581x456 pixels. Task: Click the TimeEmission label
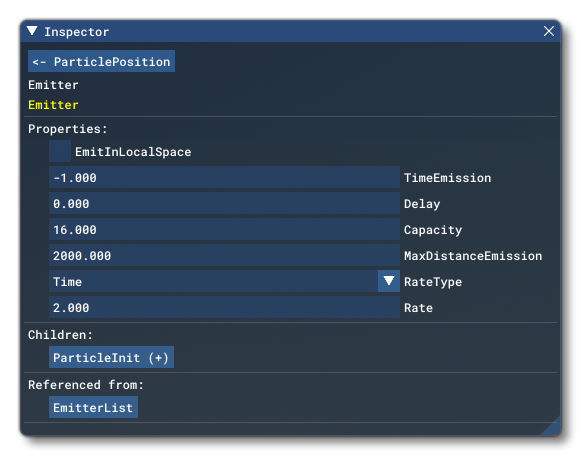click(x=448, y=178)
